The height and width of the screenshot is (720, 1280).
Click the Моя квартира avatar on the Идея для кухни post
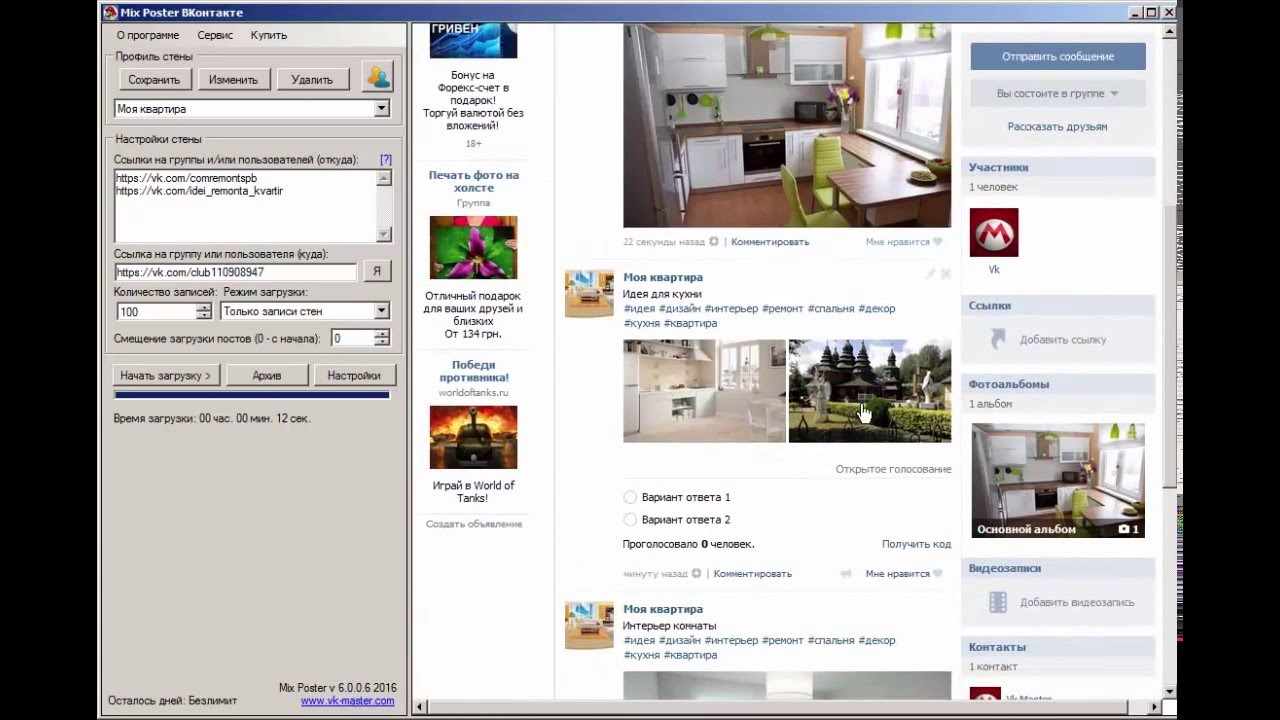(x=589, y=294)
